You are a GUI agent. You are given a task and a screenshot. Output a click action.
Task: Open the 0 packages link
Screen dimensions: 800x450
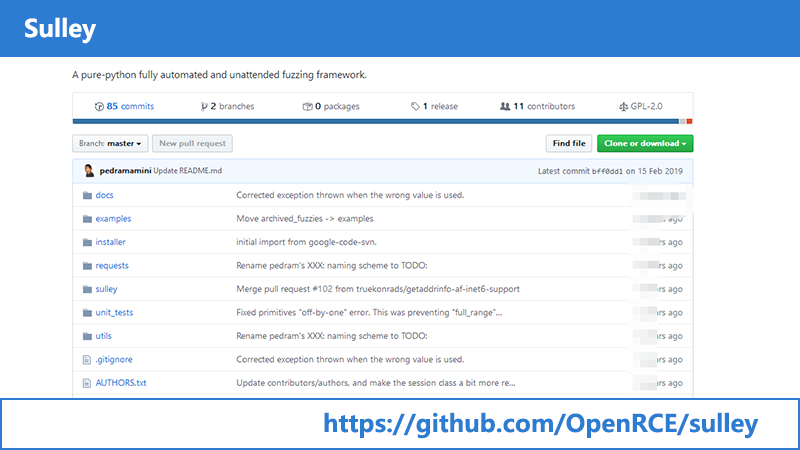337,106
